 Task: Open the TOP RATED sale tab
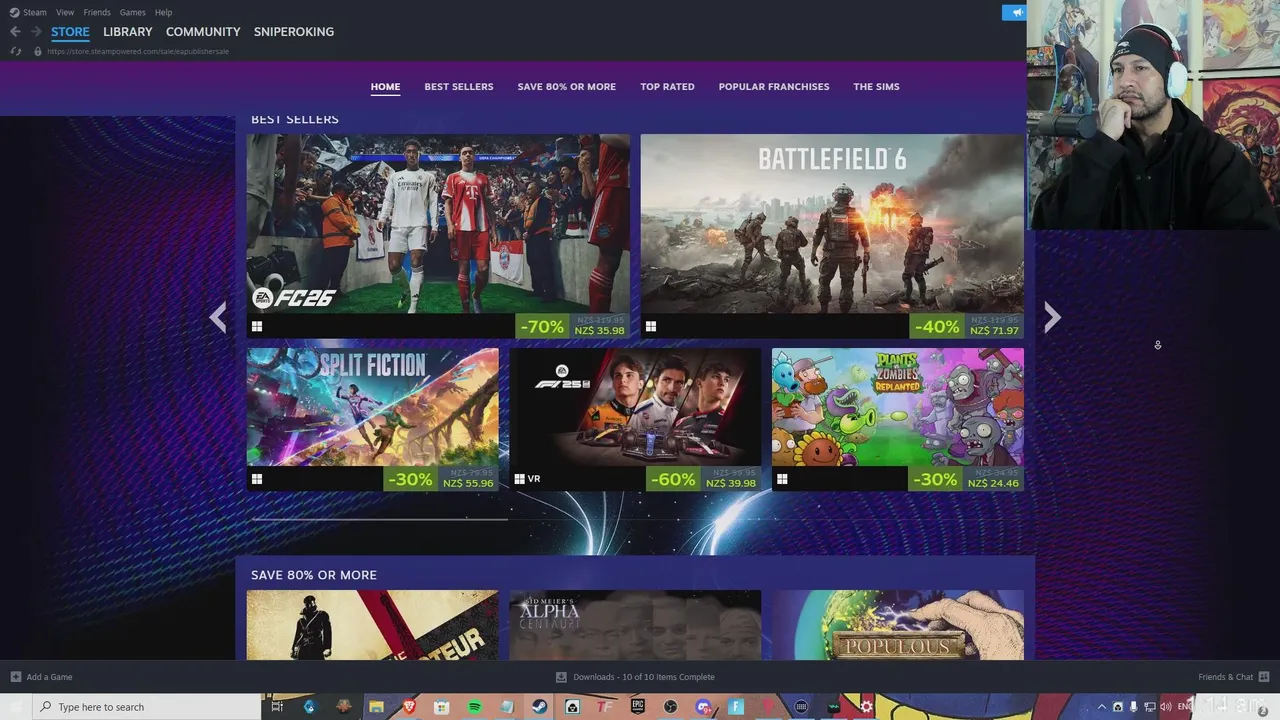(667, 87)
